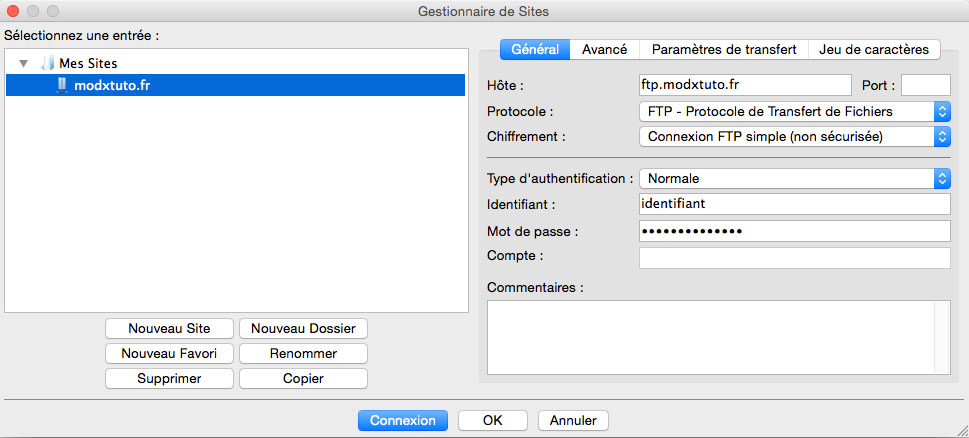The image size is (969, 438).
Task: Click the Nouveau Site button
Action: pyautogui.click(x=169, y=329)
